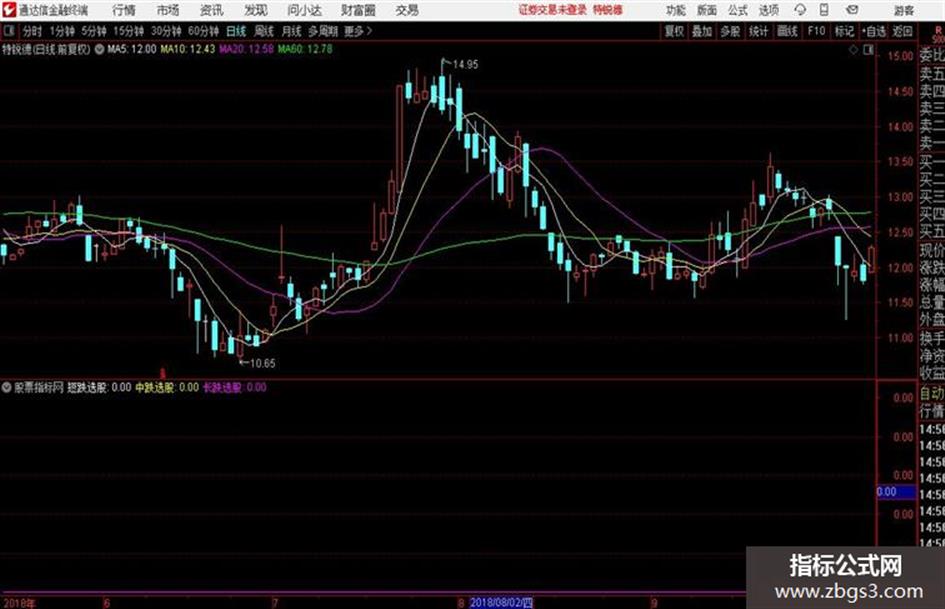945x609 pixels.
Task: Open the 公式 menu
Action: (x=738, y=10)
